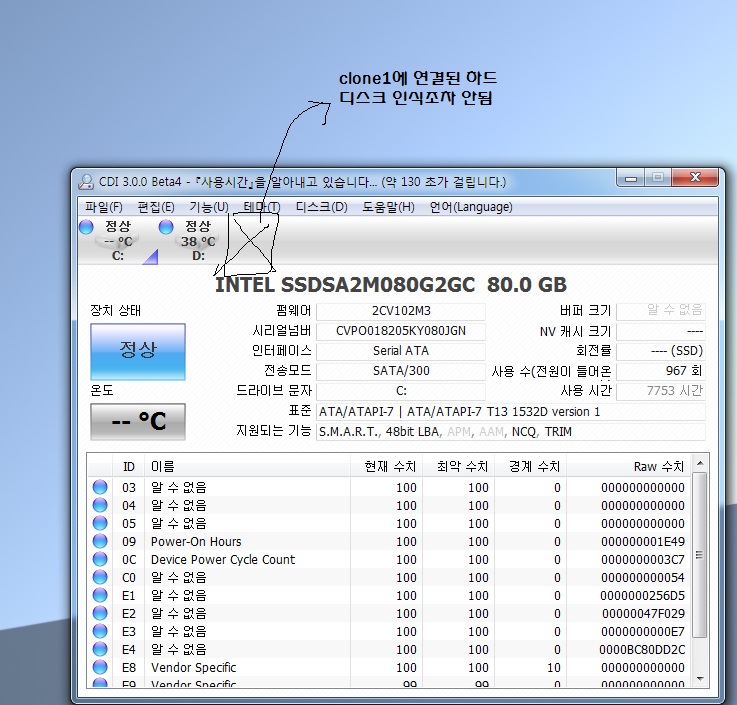Open the 디스크(D) menu

pos(321,207)
